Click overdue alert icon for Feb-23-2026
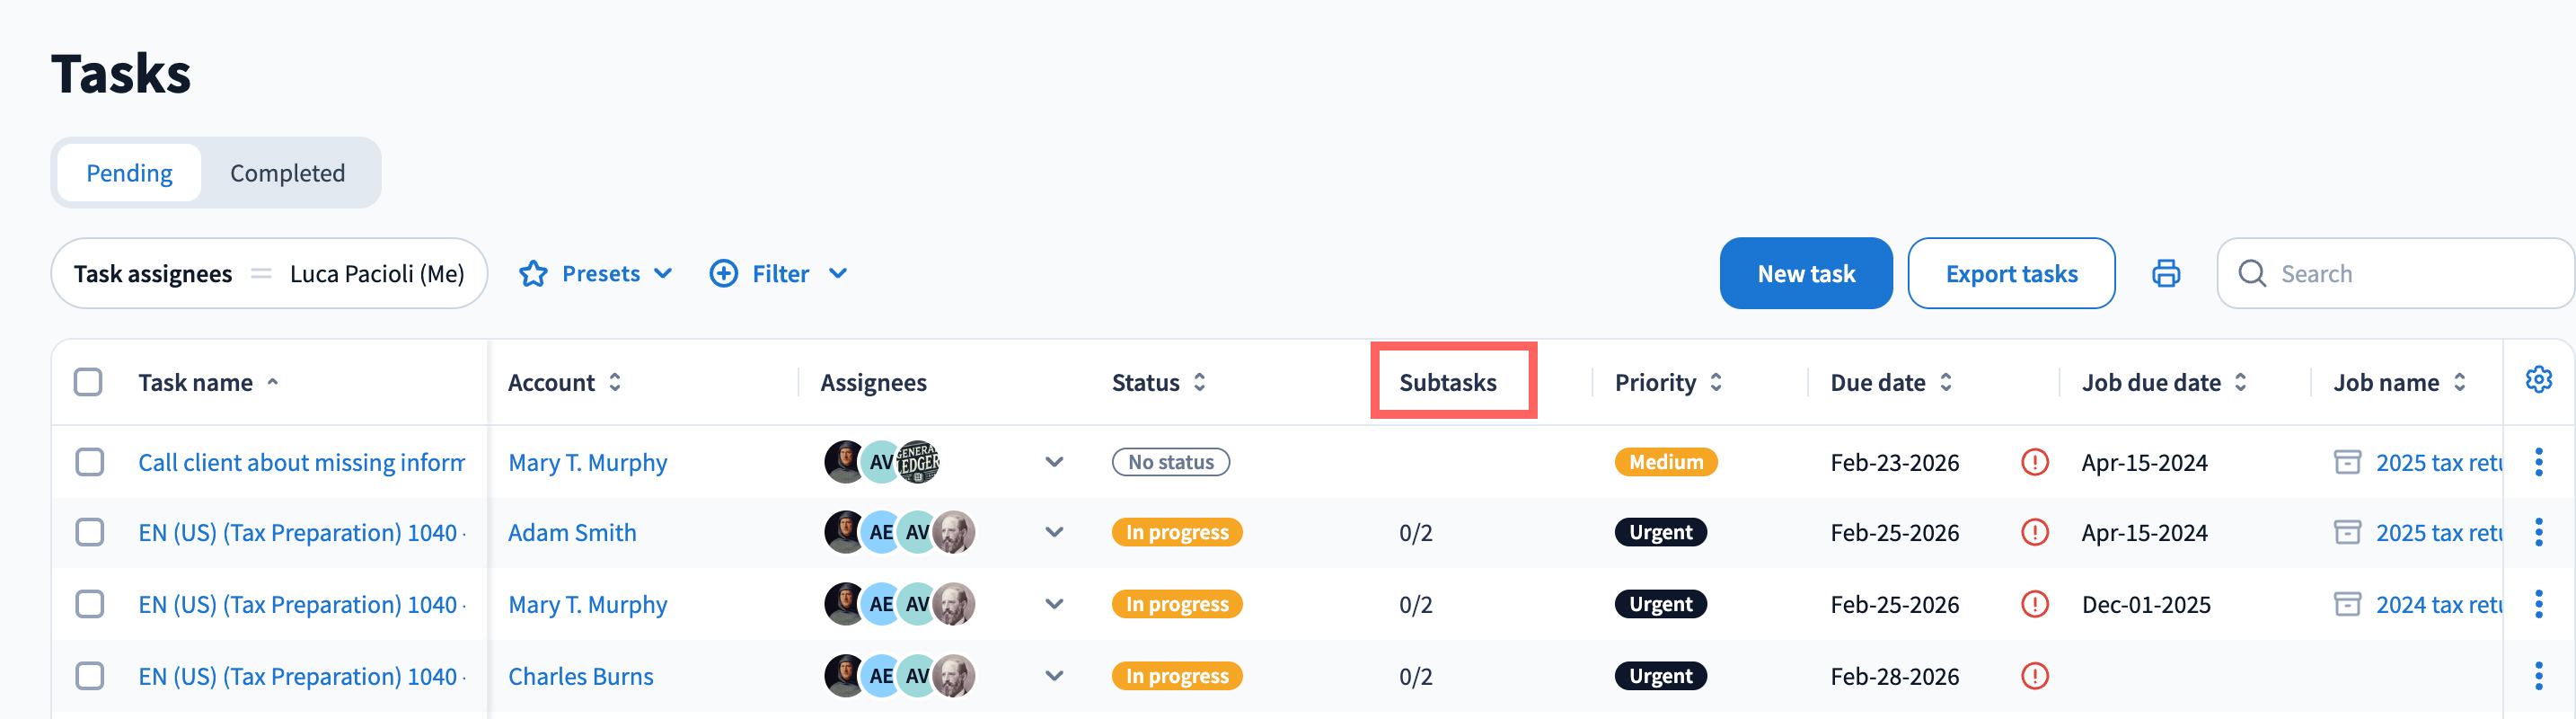The height and width of the screenshot is (719, 2576). pyautogui.click(x=2034, y=462)
